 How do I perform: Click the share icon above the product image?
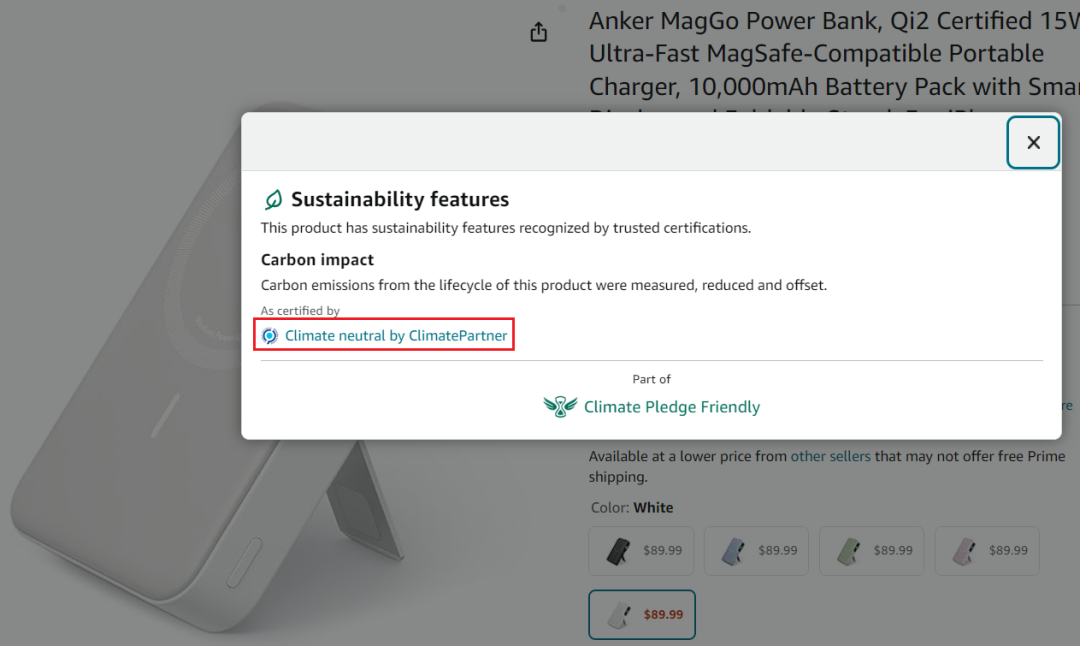coord(539,32)
